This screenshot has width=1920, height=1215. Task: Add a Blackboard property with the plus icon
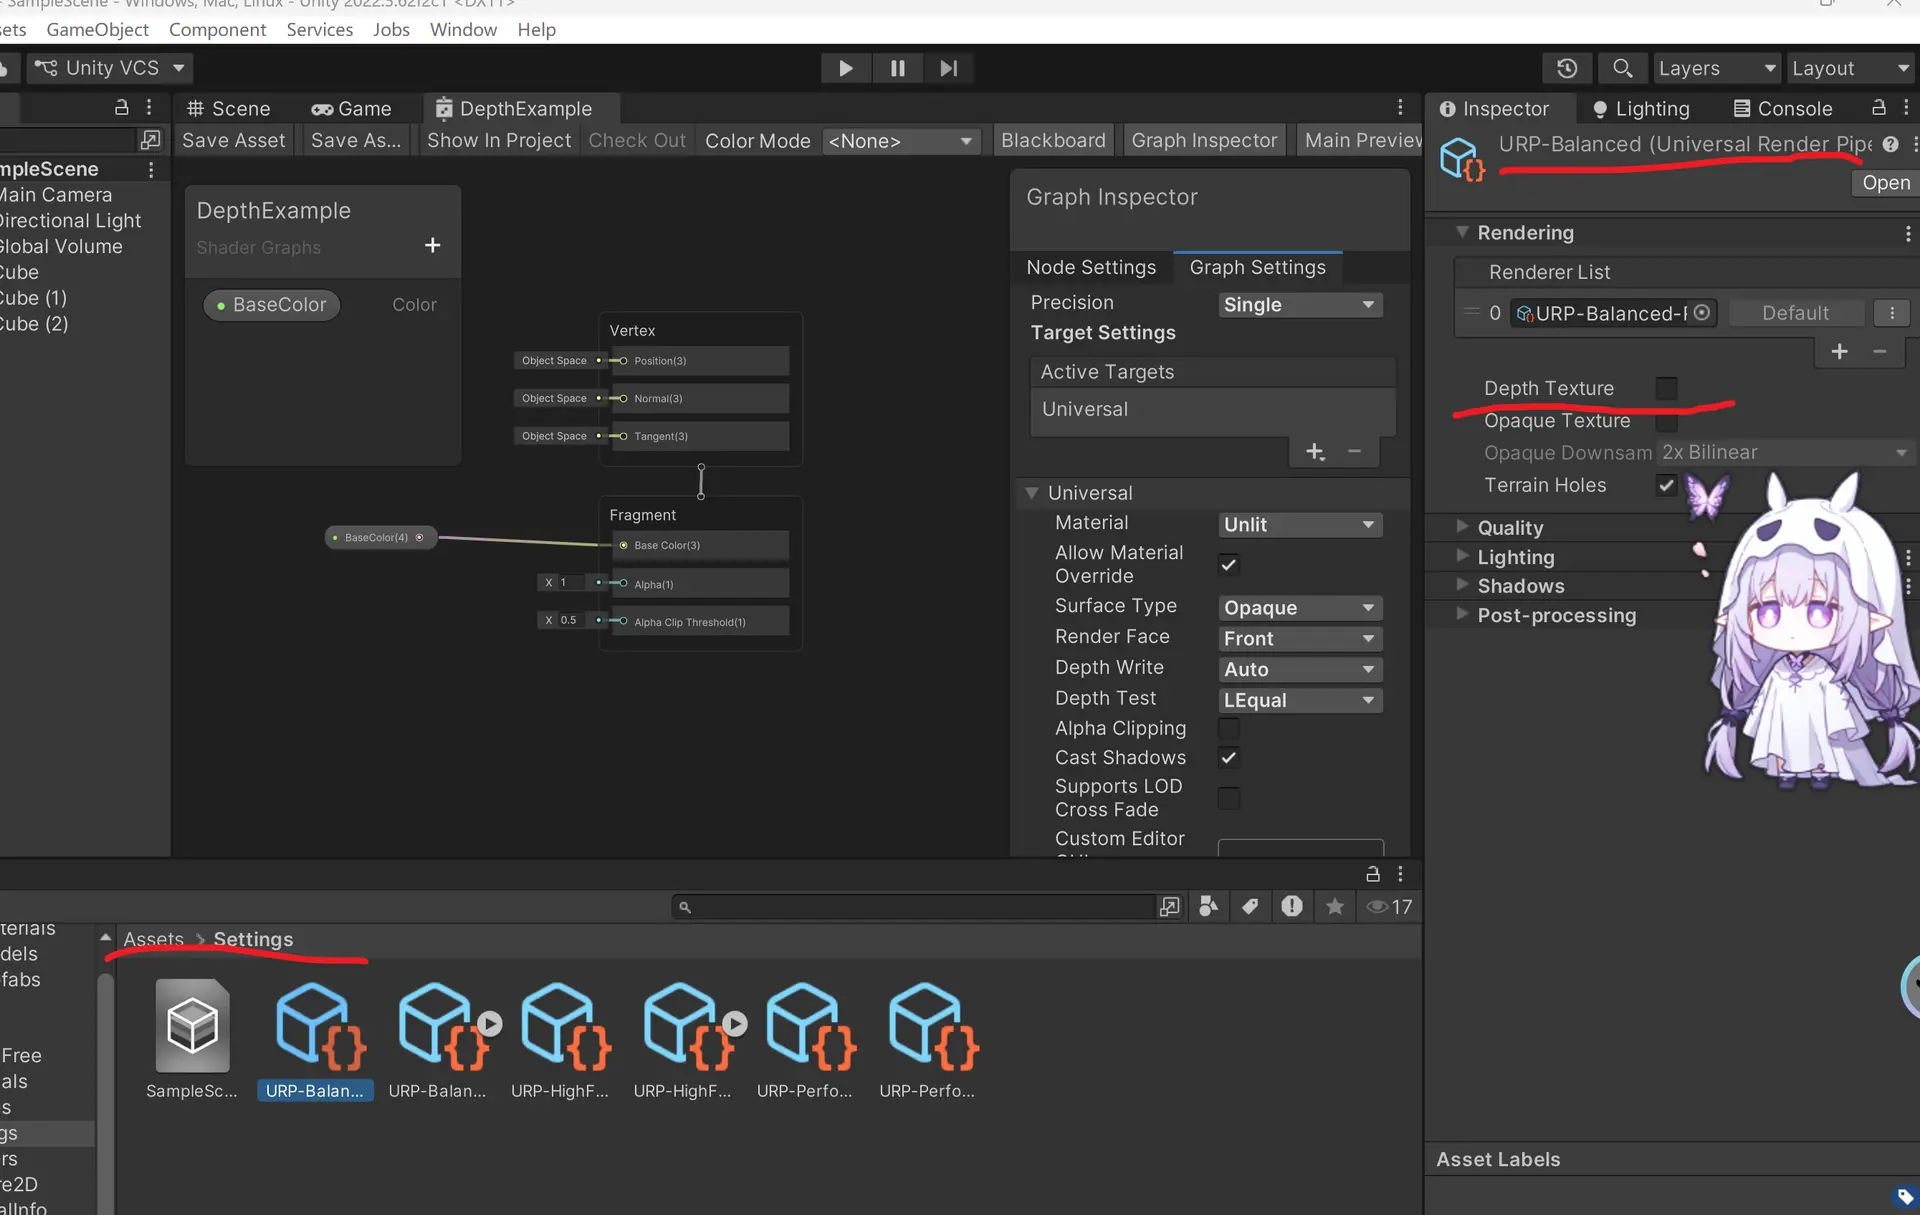pos(432,245)
